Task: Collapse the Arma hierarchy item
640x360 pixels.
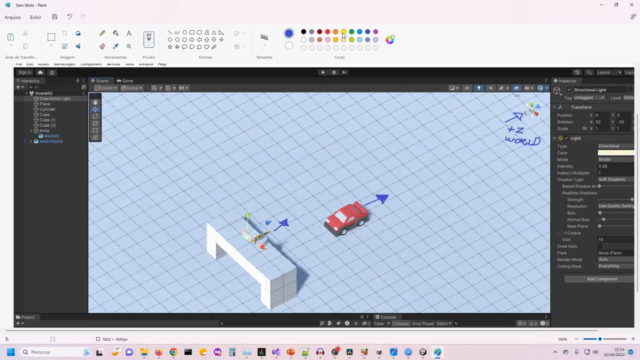Action: coord(31,131)
